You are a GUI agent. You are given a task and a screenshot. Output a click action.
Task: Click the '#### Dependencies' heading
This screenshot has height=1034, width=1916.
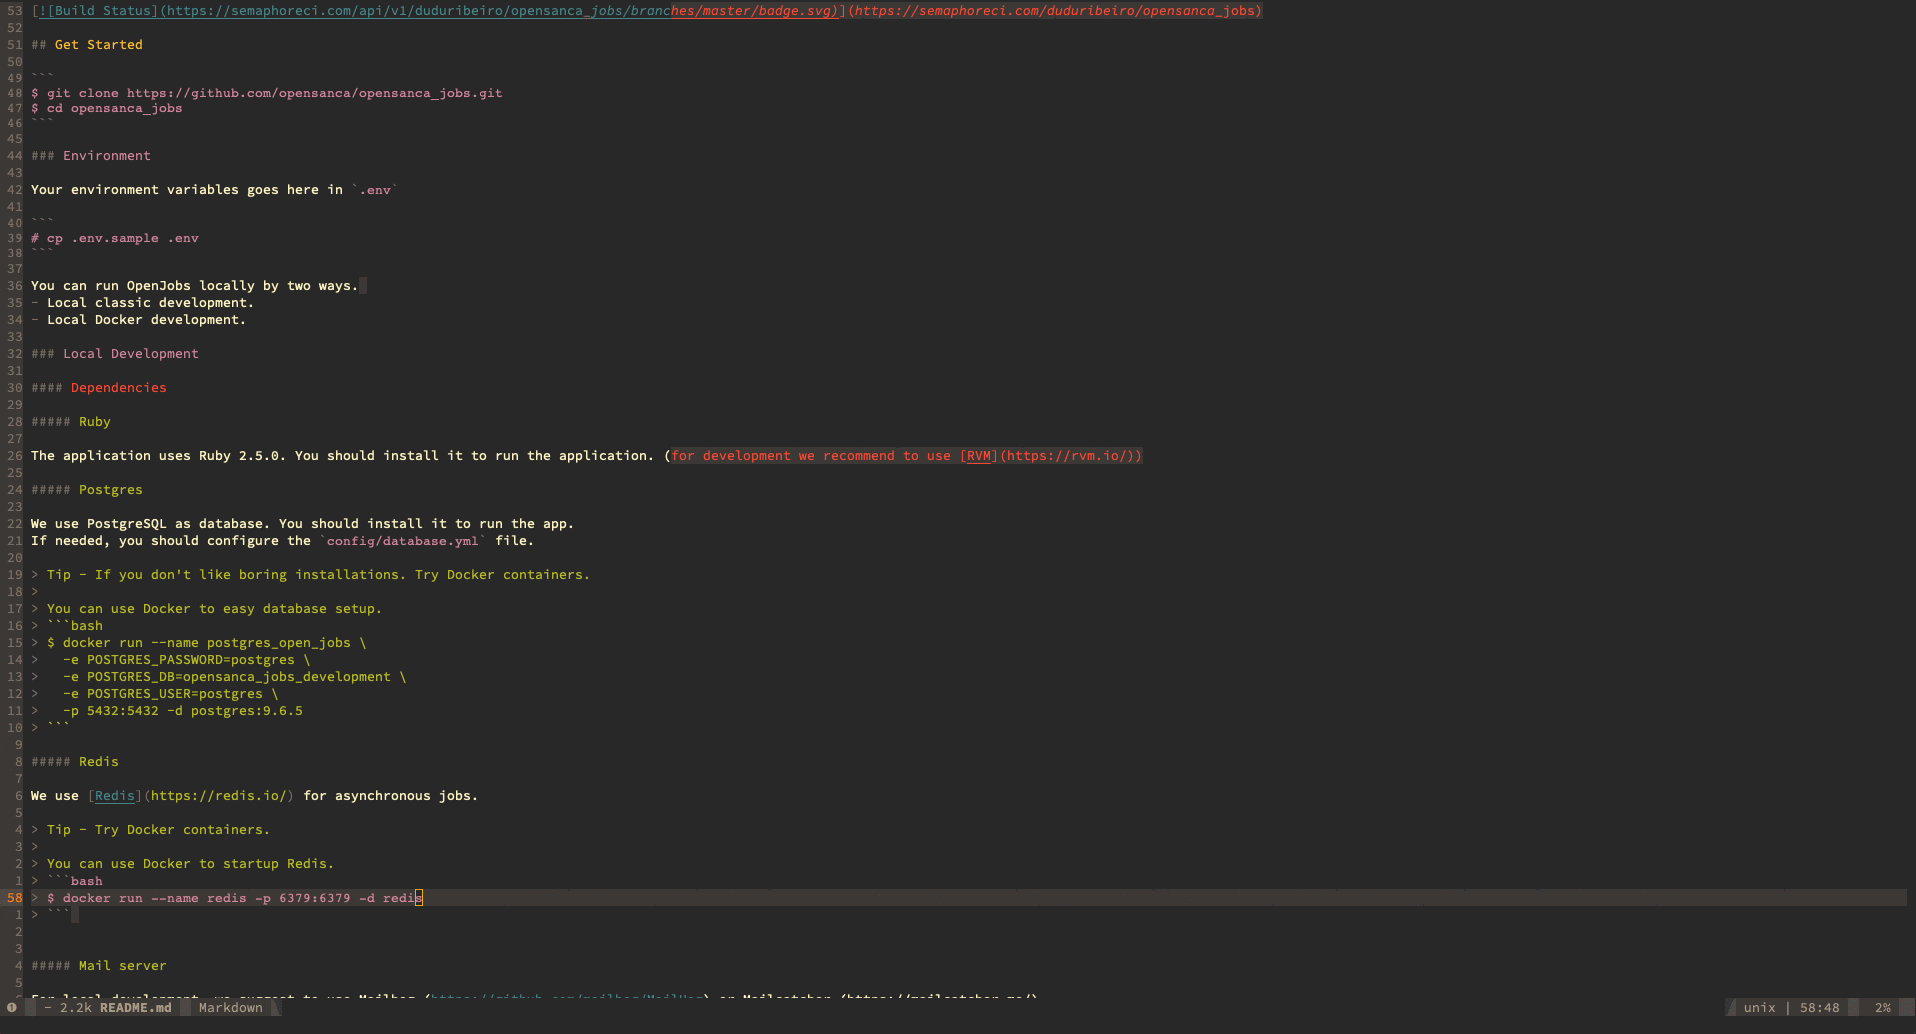tap(99, 388)
